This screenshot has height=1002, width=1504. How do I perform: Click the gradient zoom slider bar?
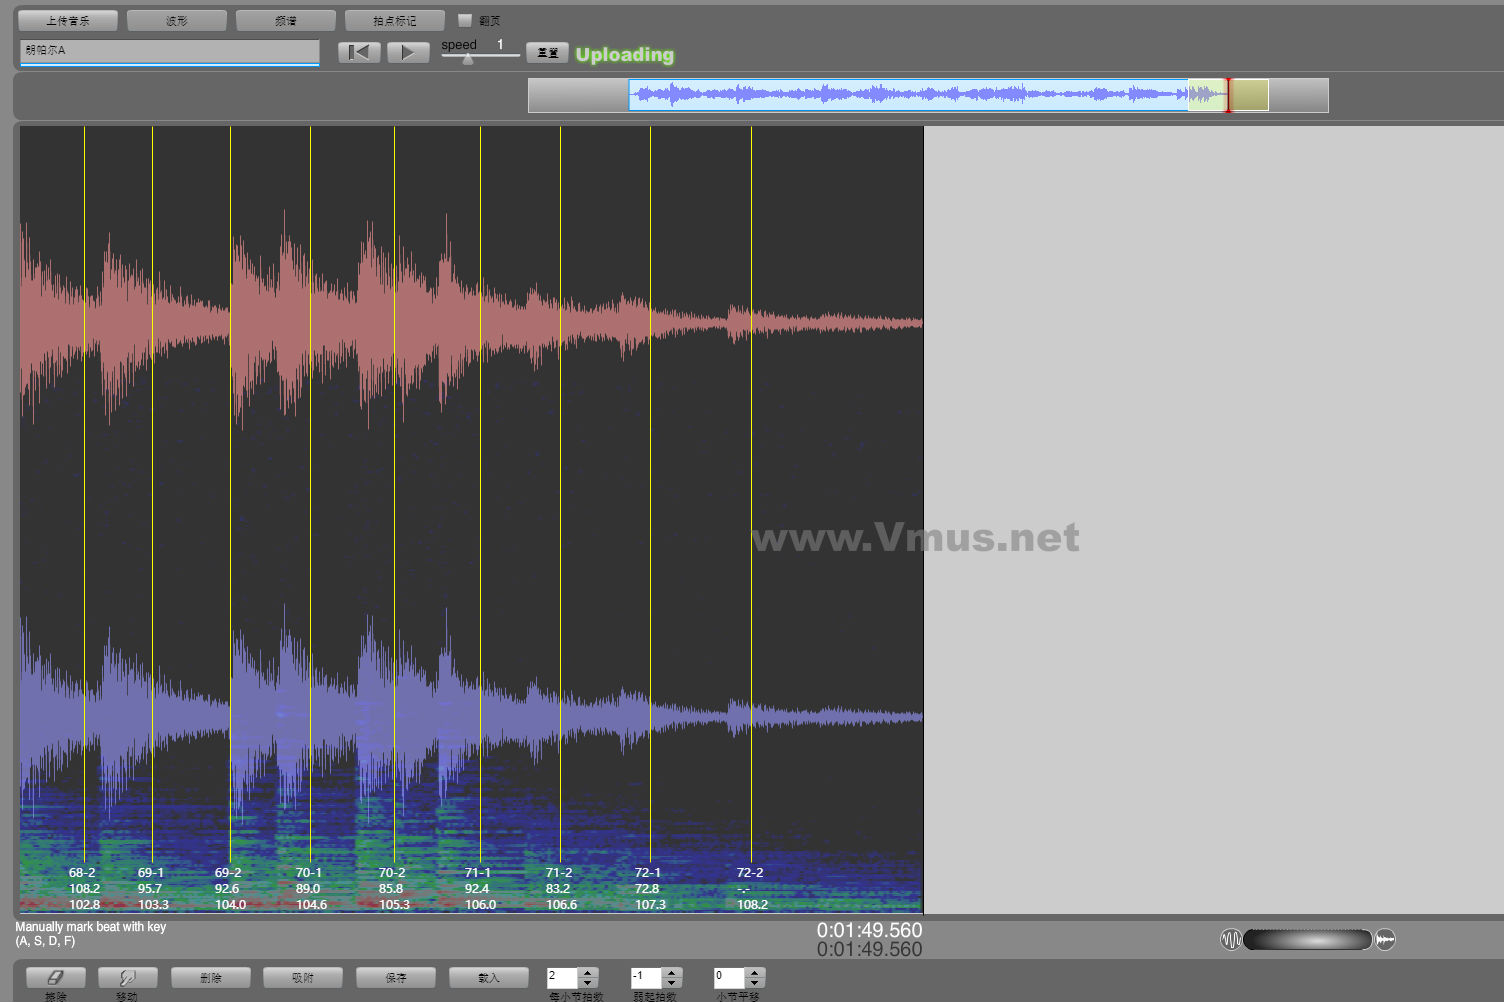[1308, 939]
